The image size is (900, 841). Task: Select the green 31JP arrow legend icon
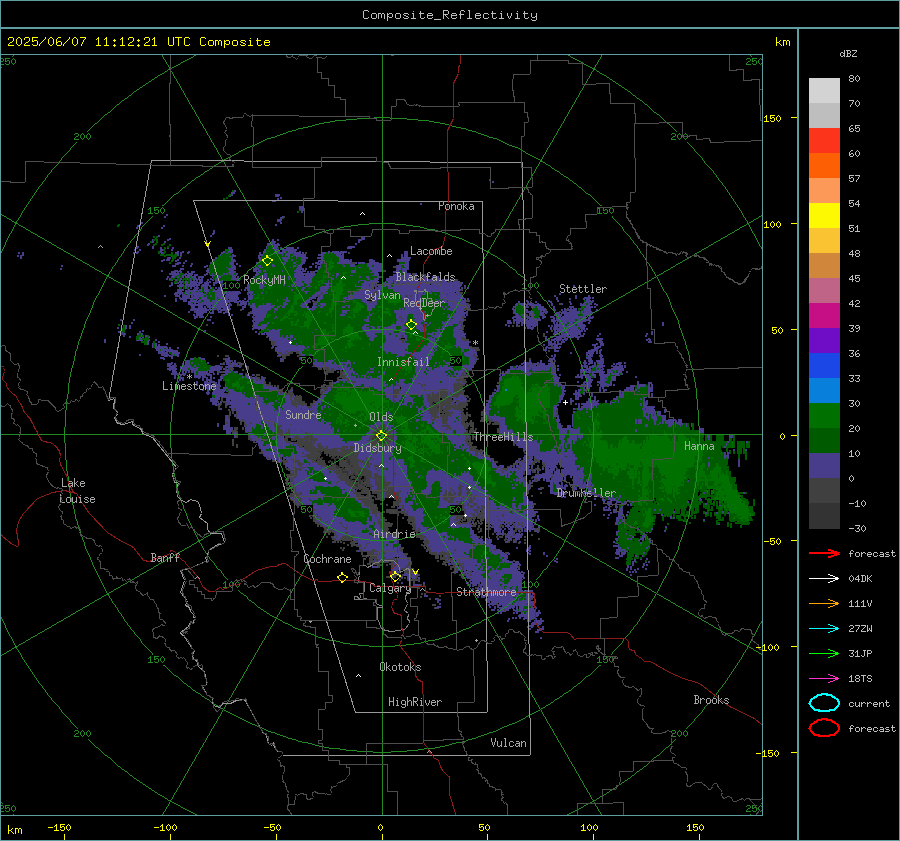pos(824,653)
